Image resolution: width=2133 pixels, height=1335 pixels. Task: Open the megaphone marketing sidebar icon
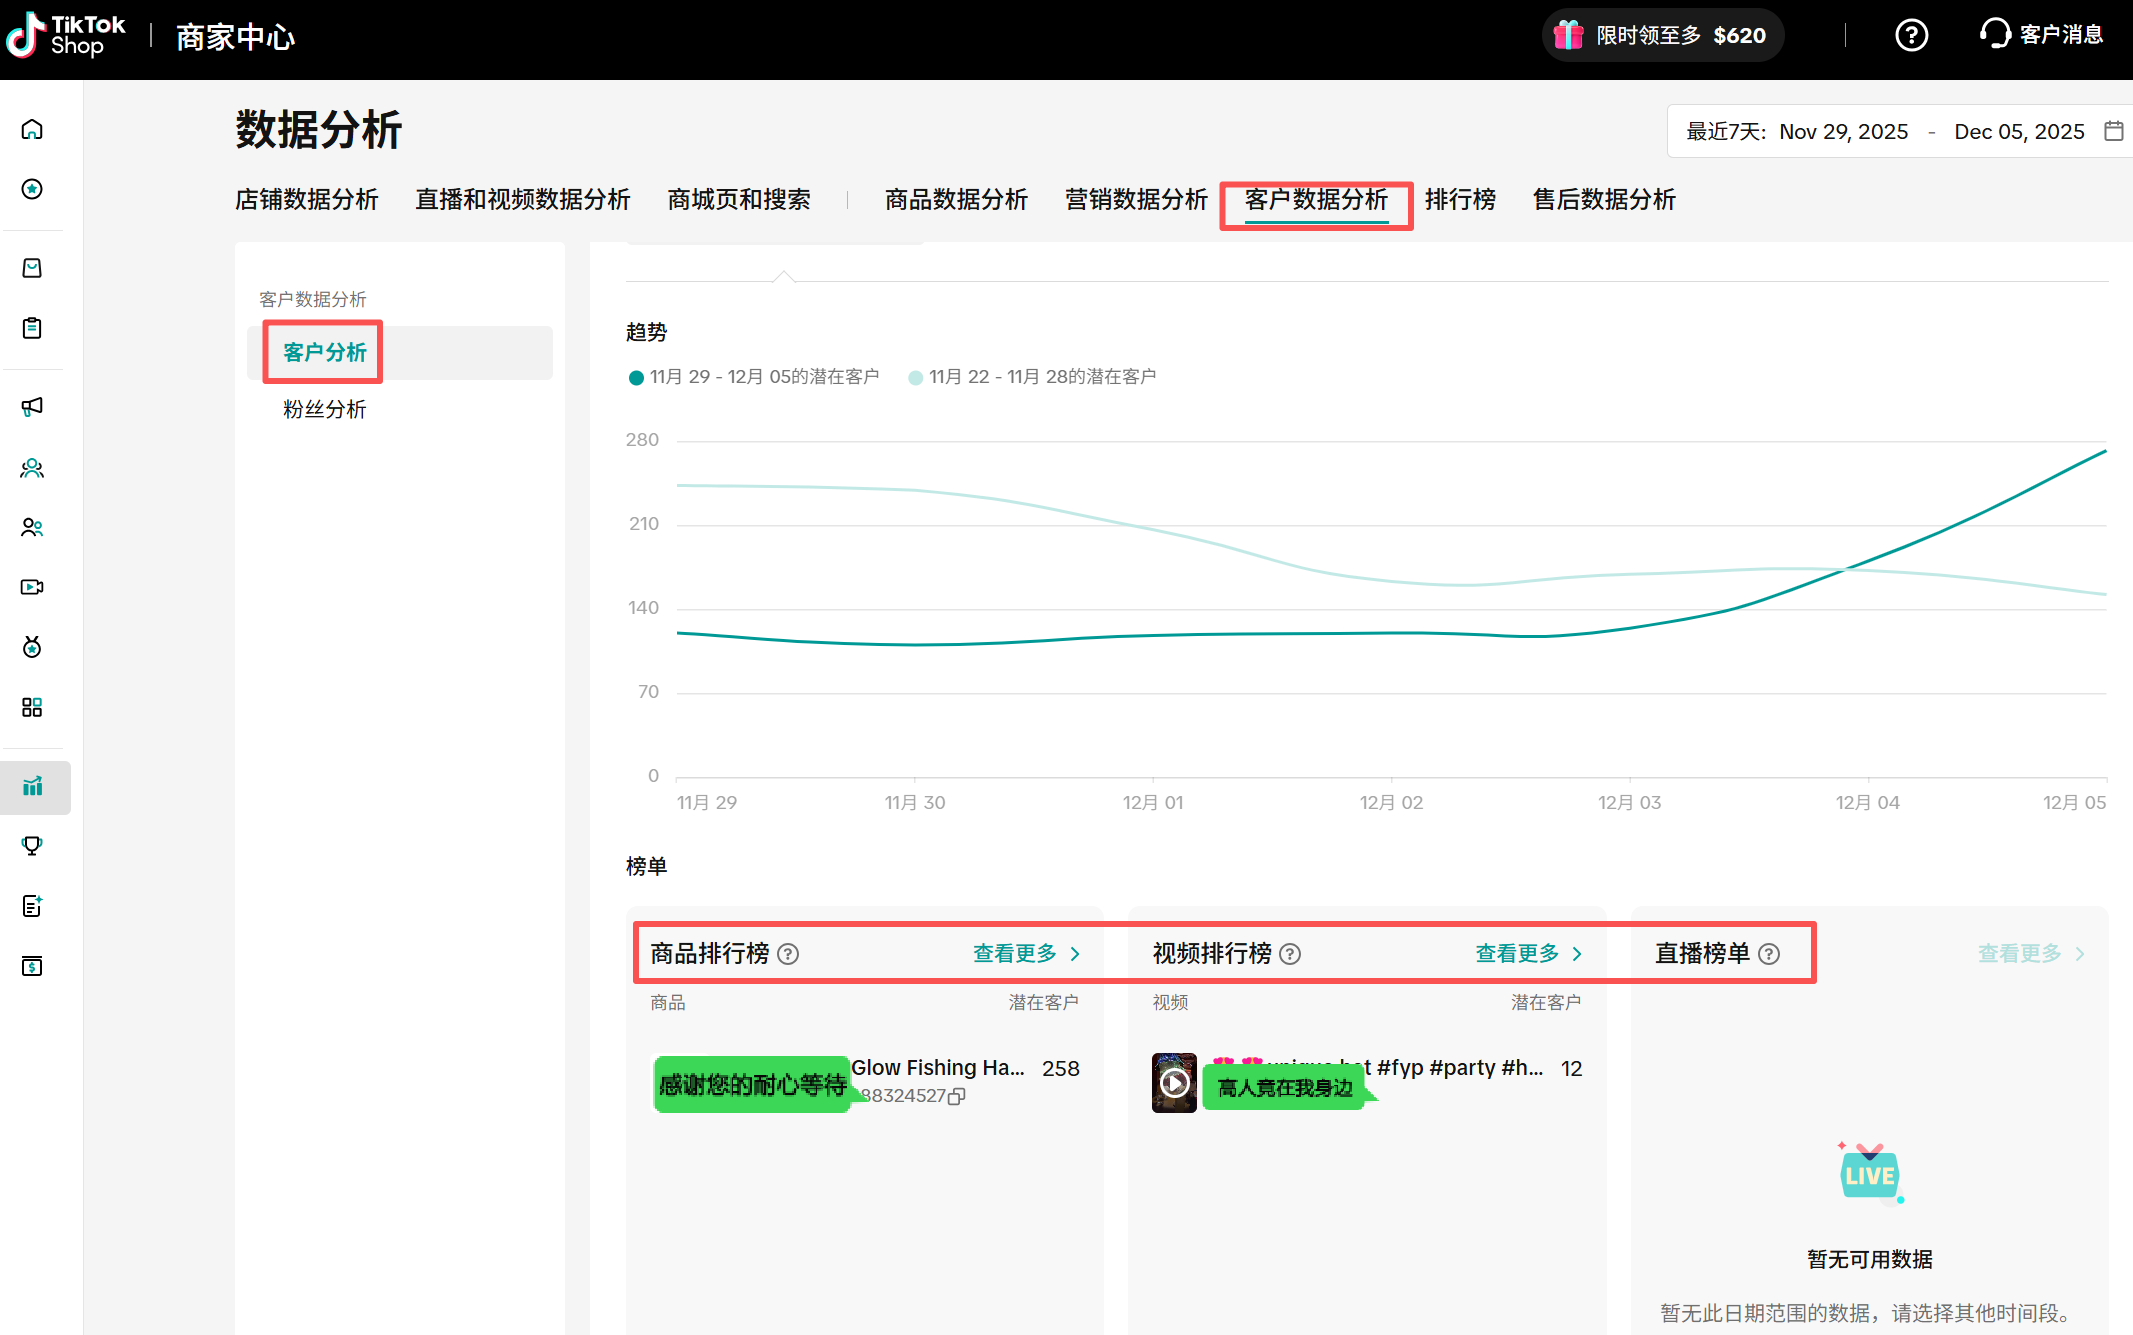(32, 407)
